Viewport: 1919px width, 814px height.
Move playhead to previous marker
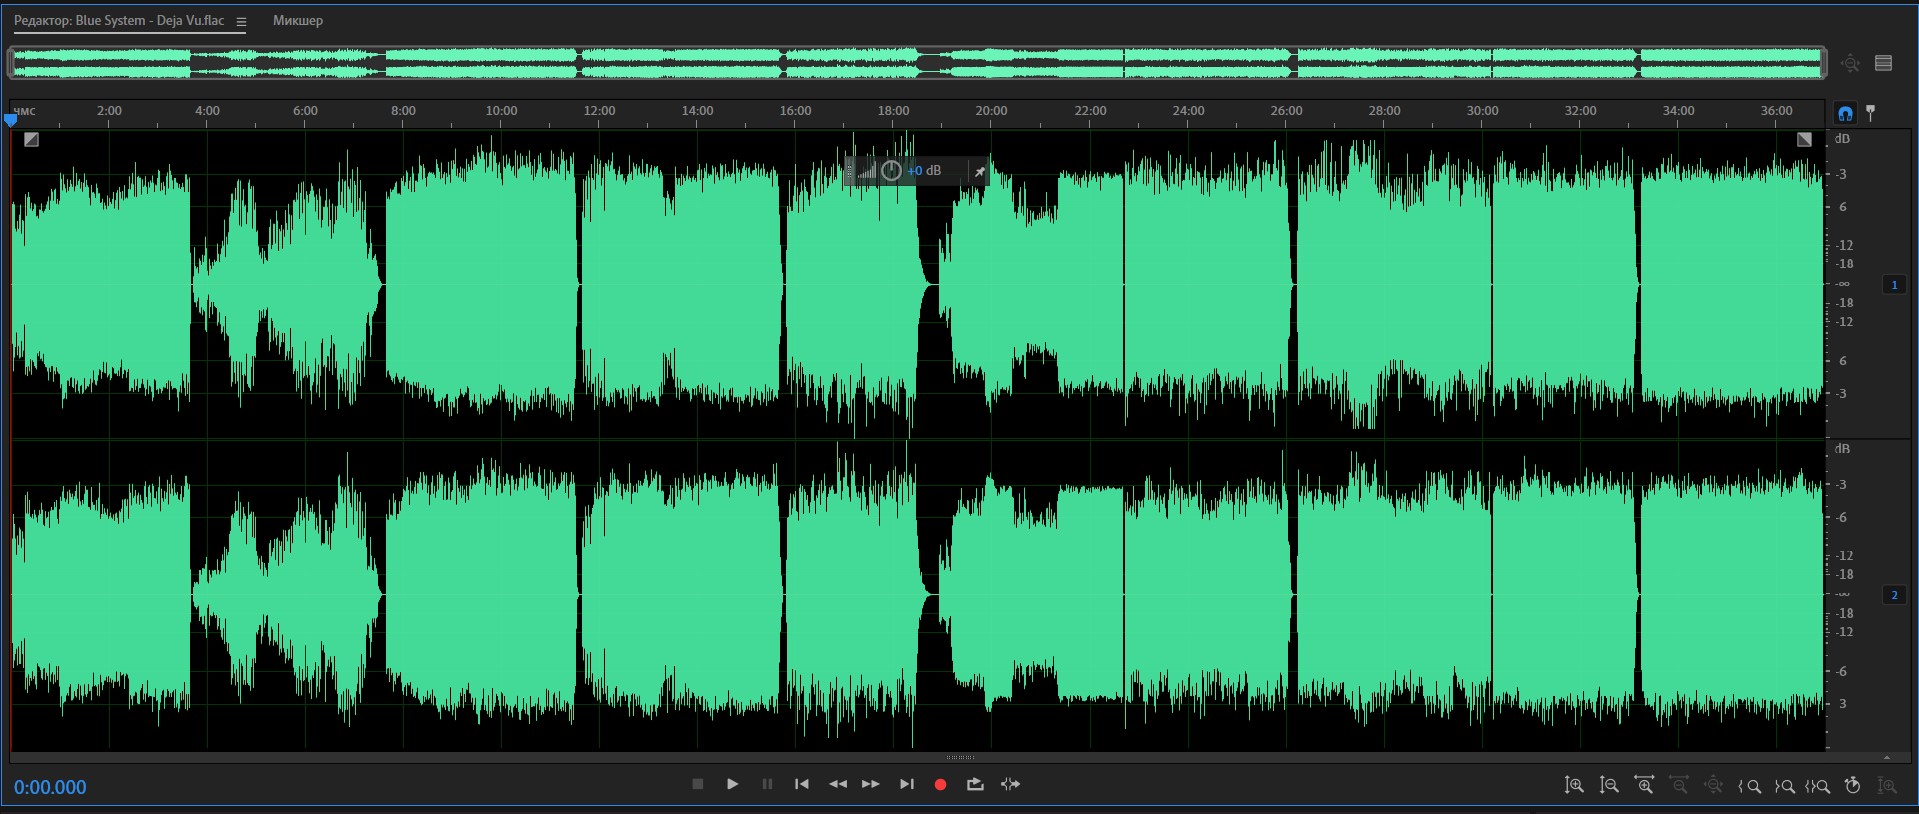801,785
